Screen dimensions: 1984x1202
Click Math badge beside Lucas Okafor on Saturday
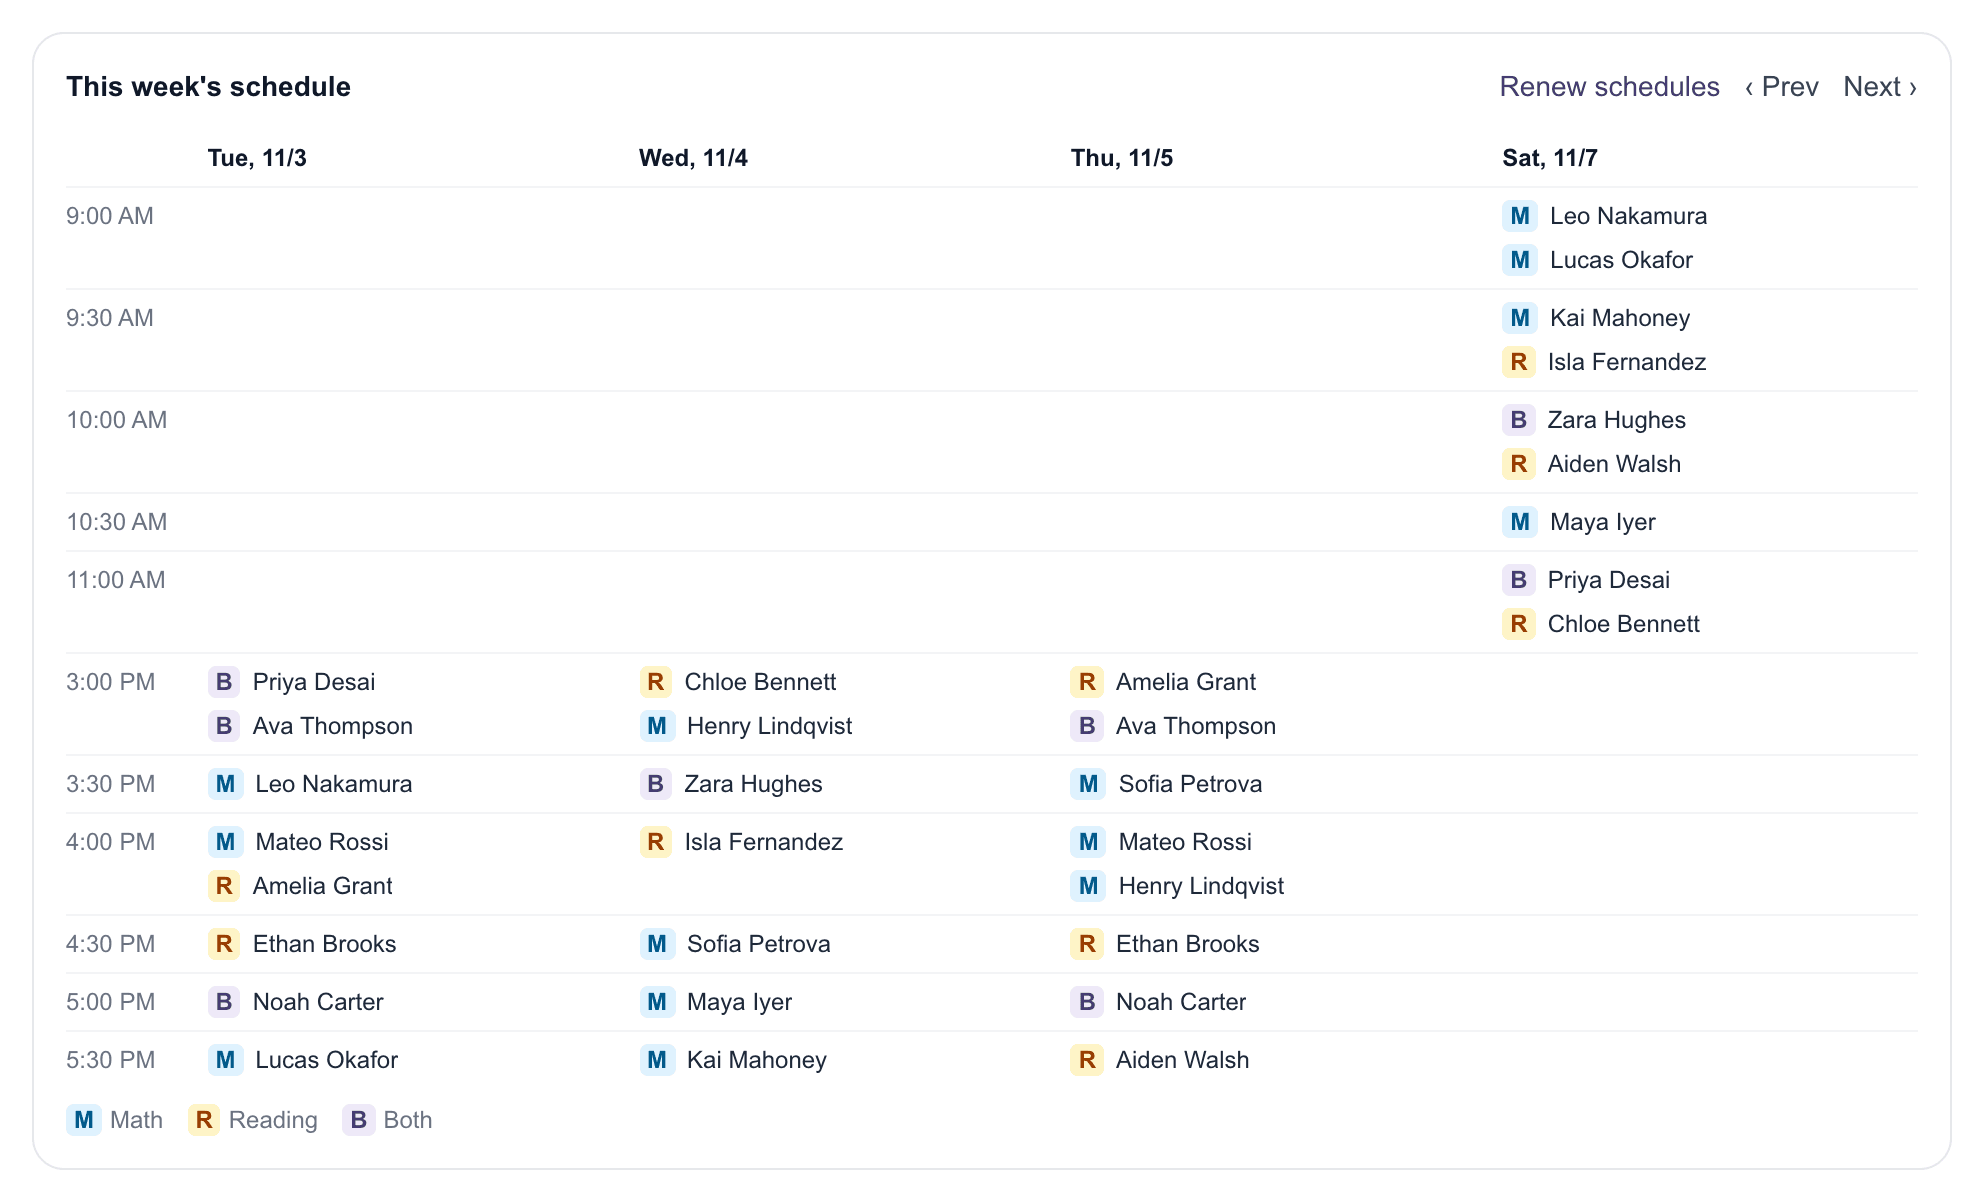1520,260
